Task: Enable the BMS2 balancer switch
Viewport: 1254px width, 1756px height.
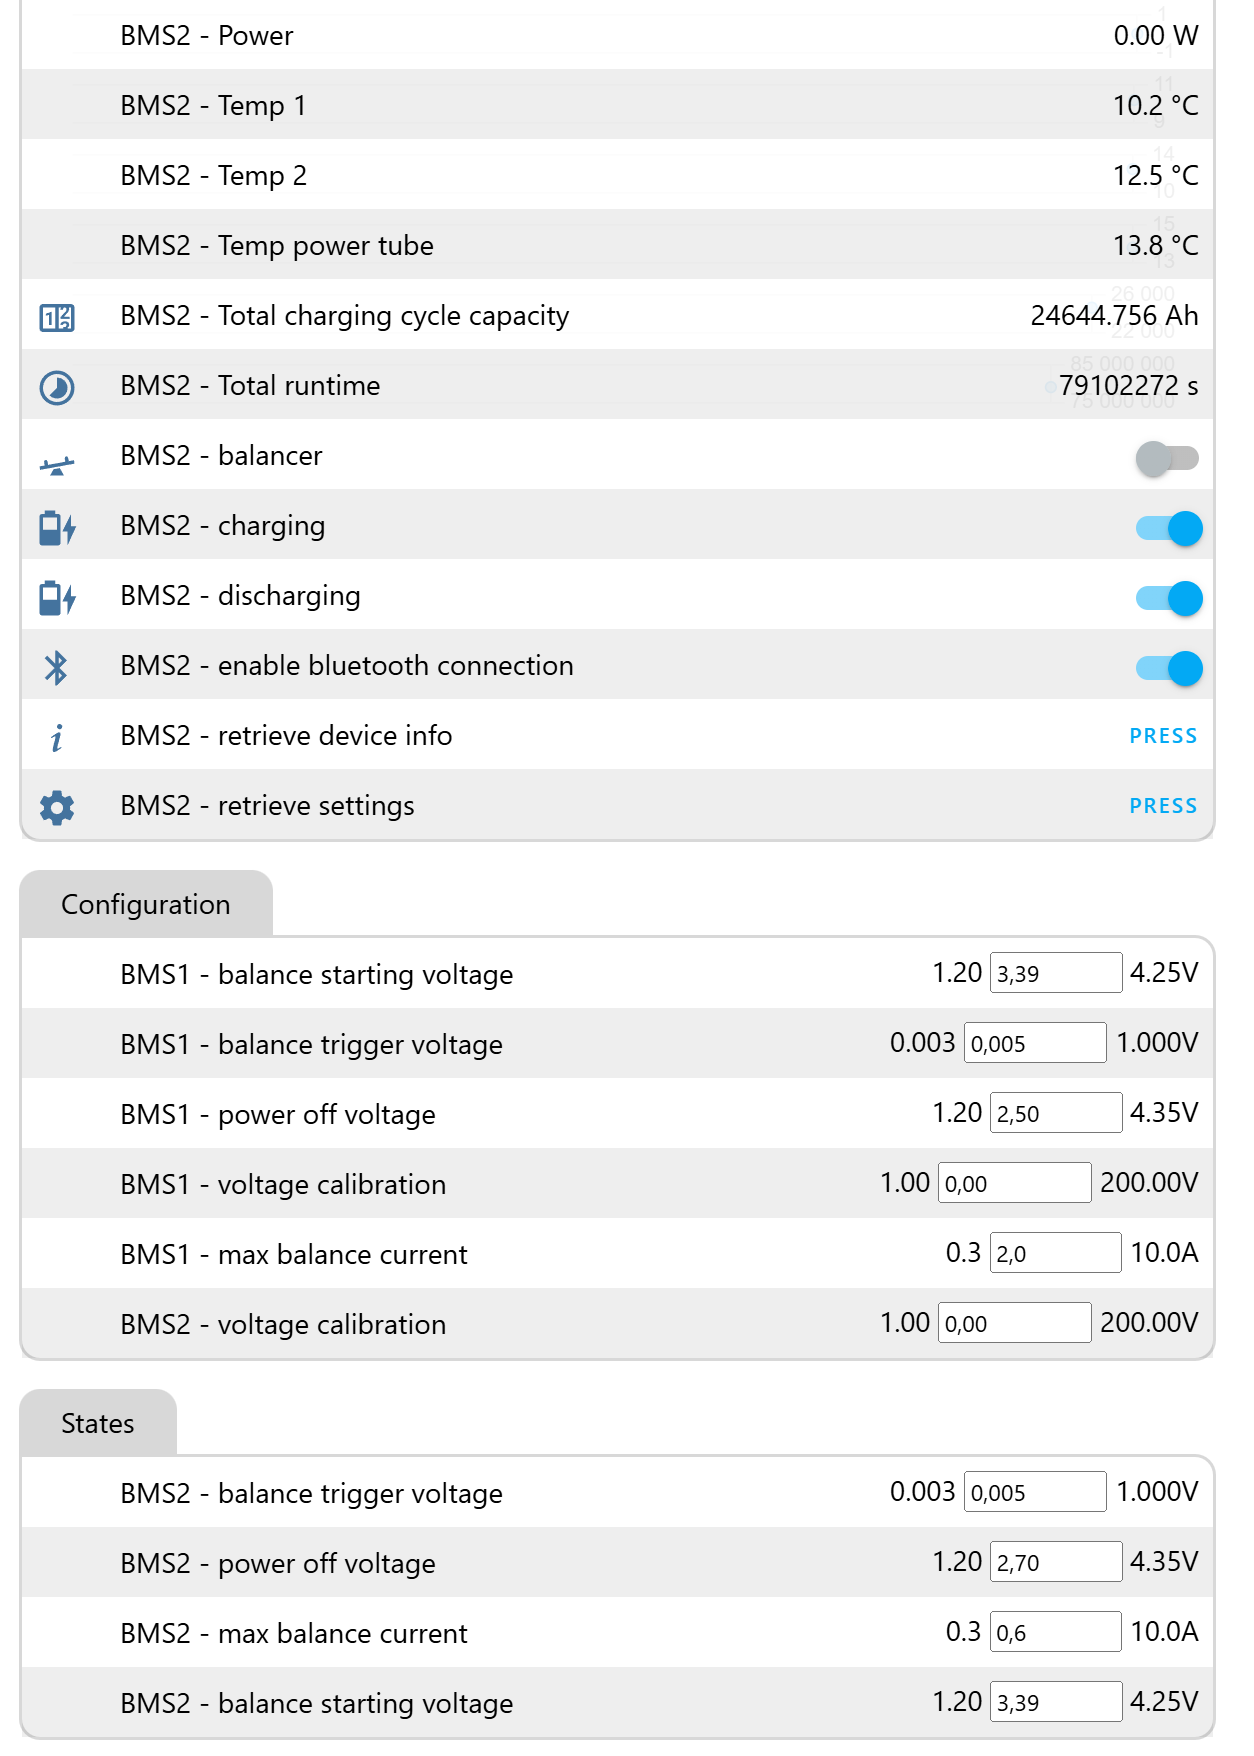Action: [1167, 459]
